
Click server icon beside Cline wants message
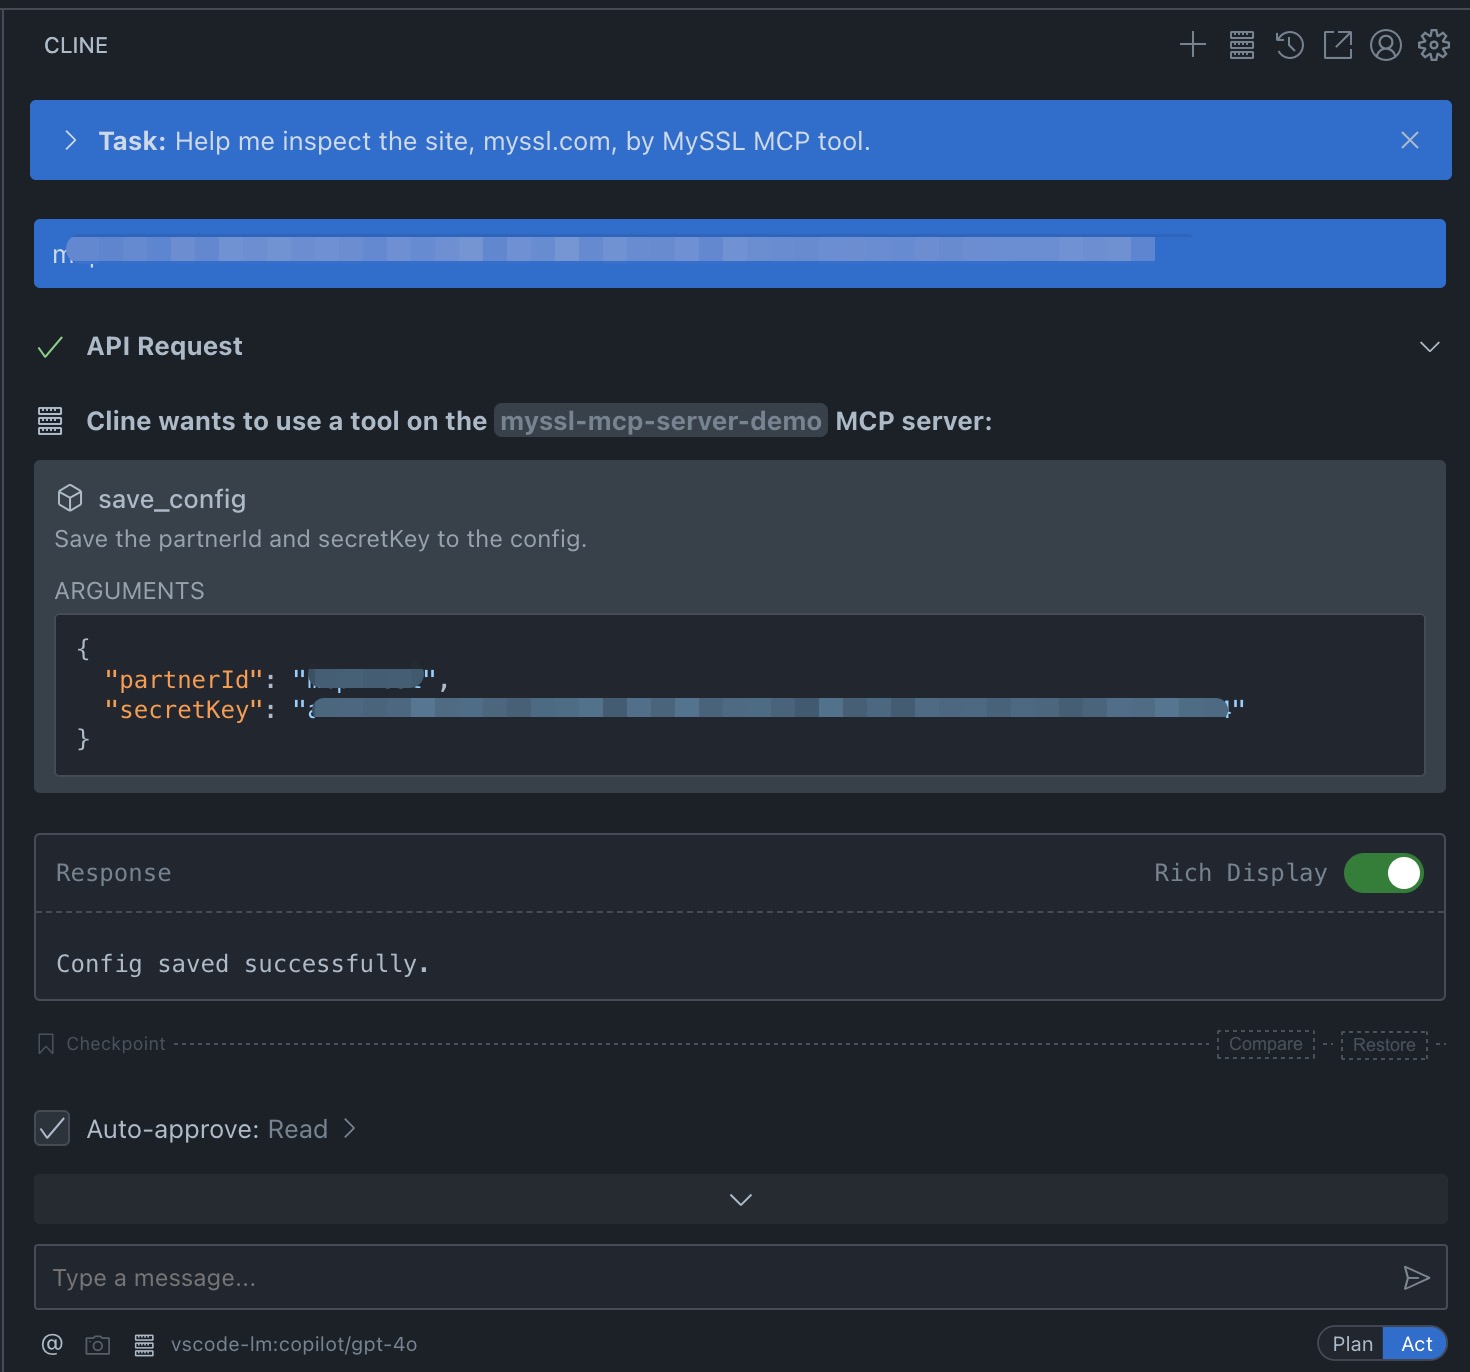click(50, 421)
